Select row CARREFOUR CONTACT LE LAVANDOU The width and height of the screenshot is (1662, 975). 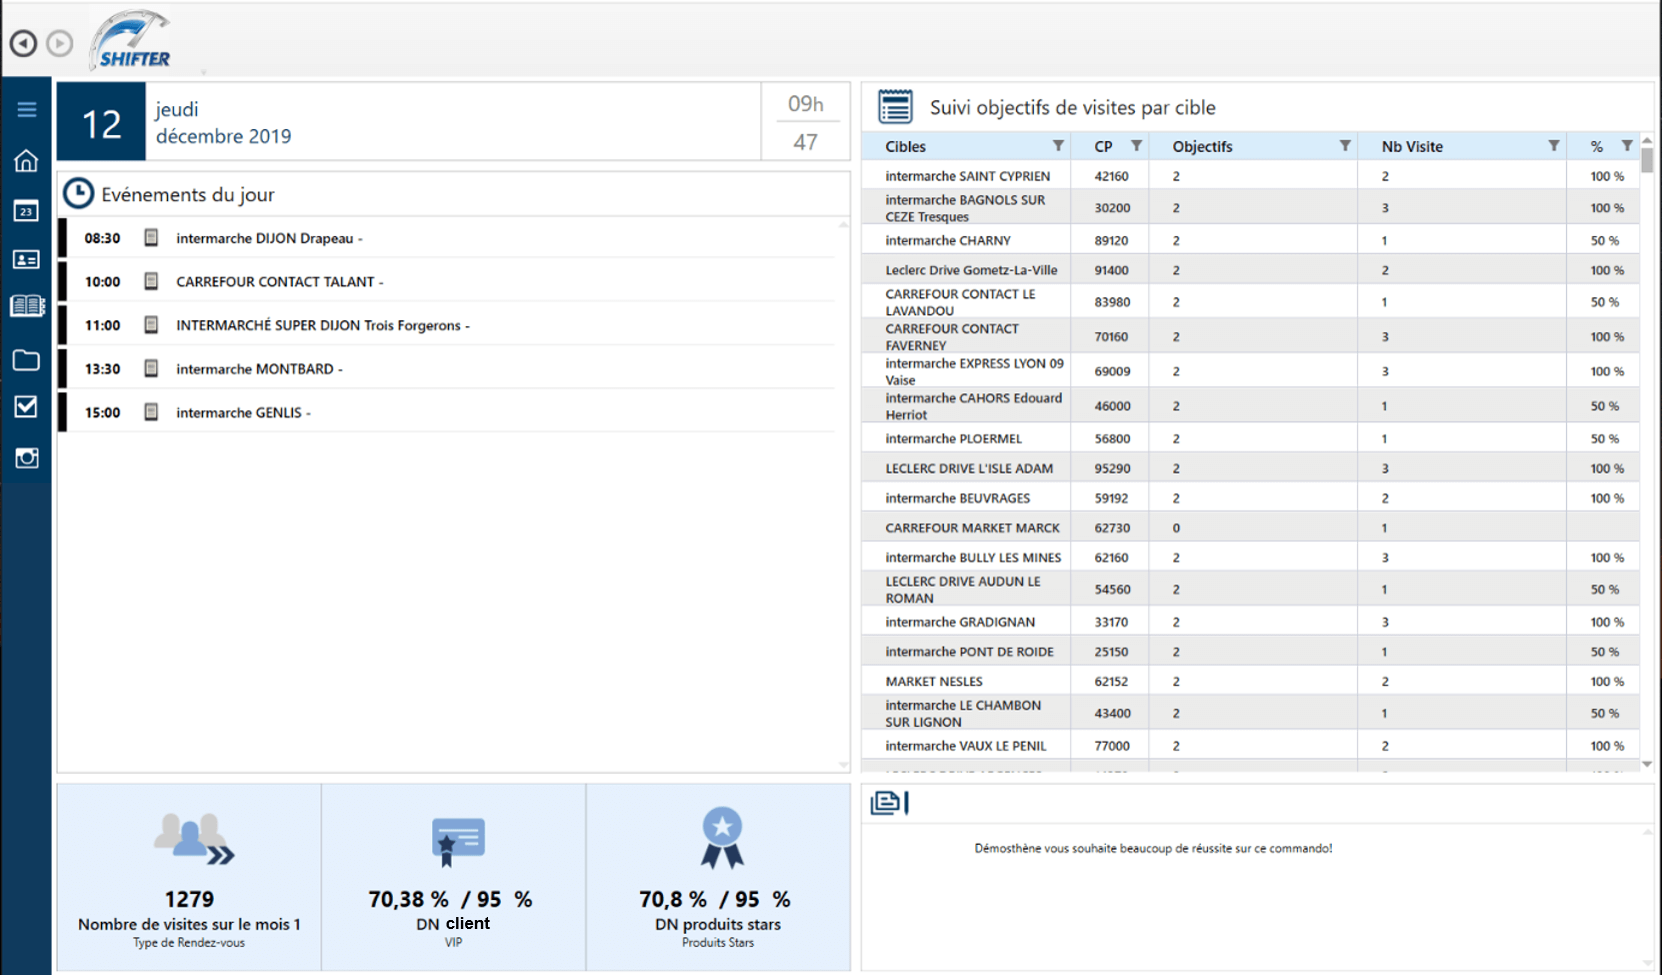click(x=1250, y=302)
